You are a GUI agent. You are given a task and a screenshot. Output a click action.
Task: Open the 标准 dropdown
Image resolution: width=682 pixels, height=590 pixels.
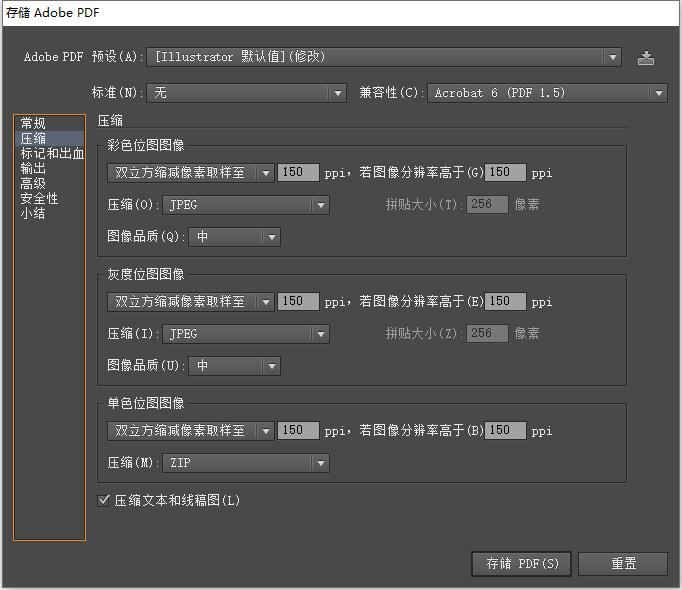pyautogui.click(x=246, y=93)
